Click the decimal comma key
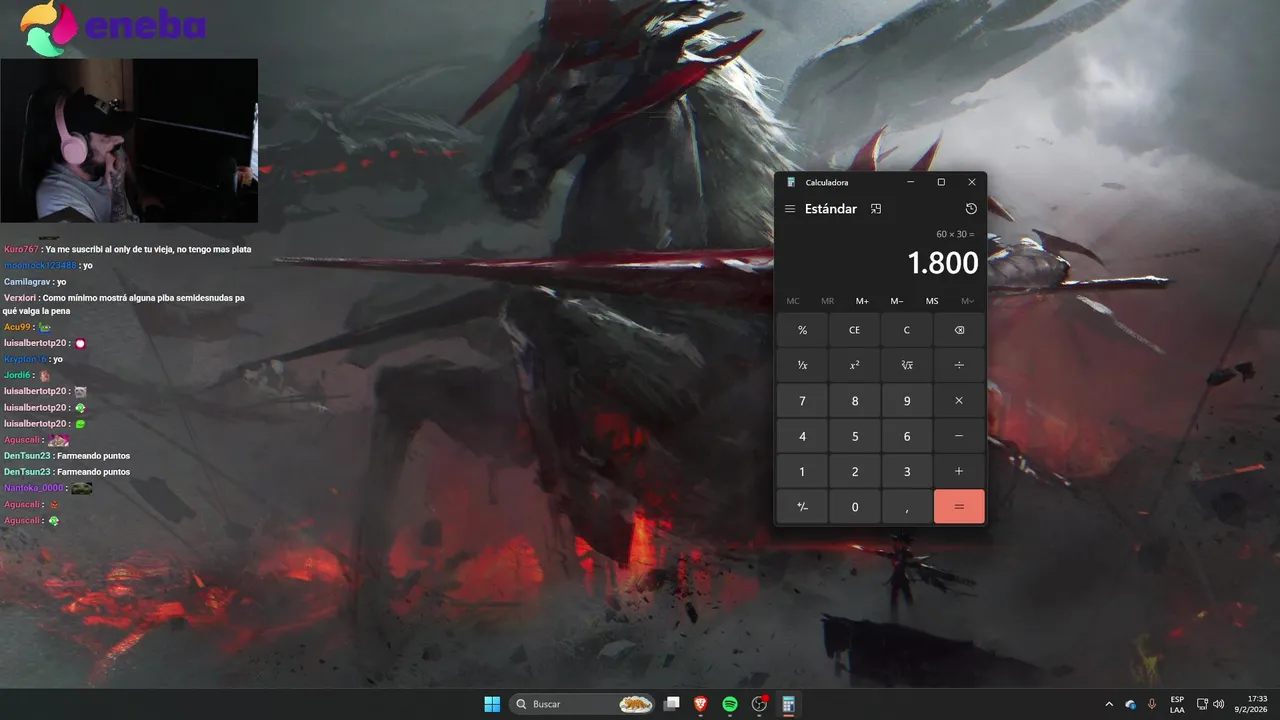The image size is (1280, 720). (907, 507)
